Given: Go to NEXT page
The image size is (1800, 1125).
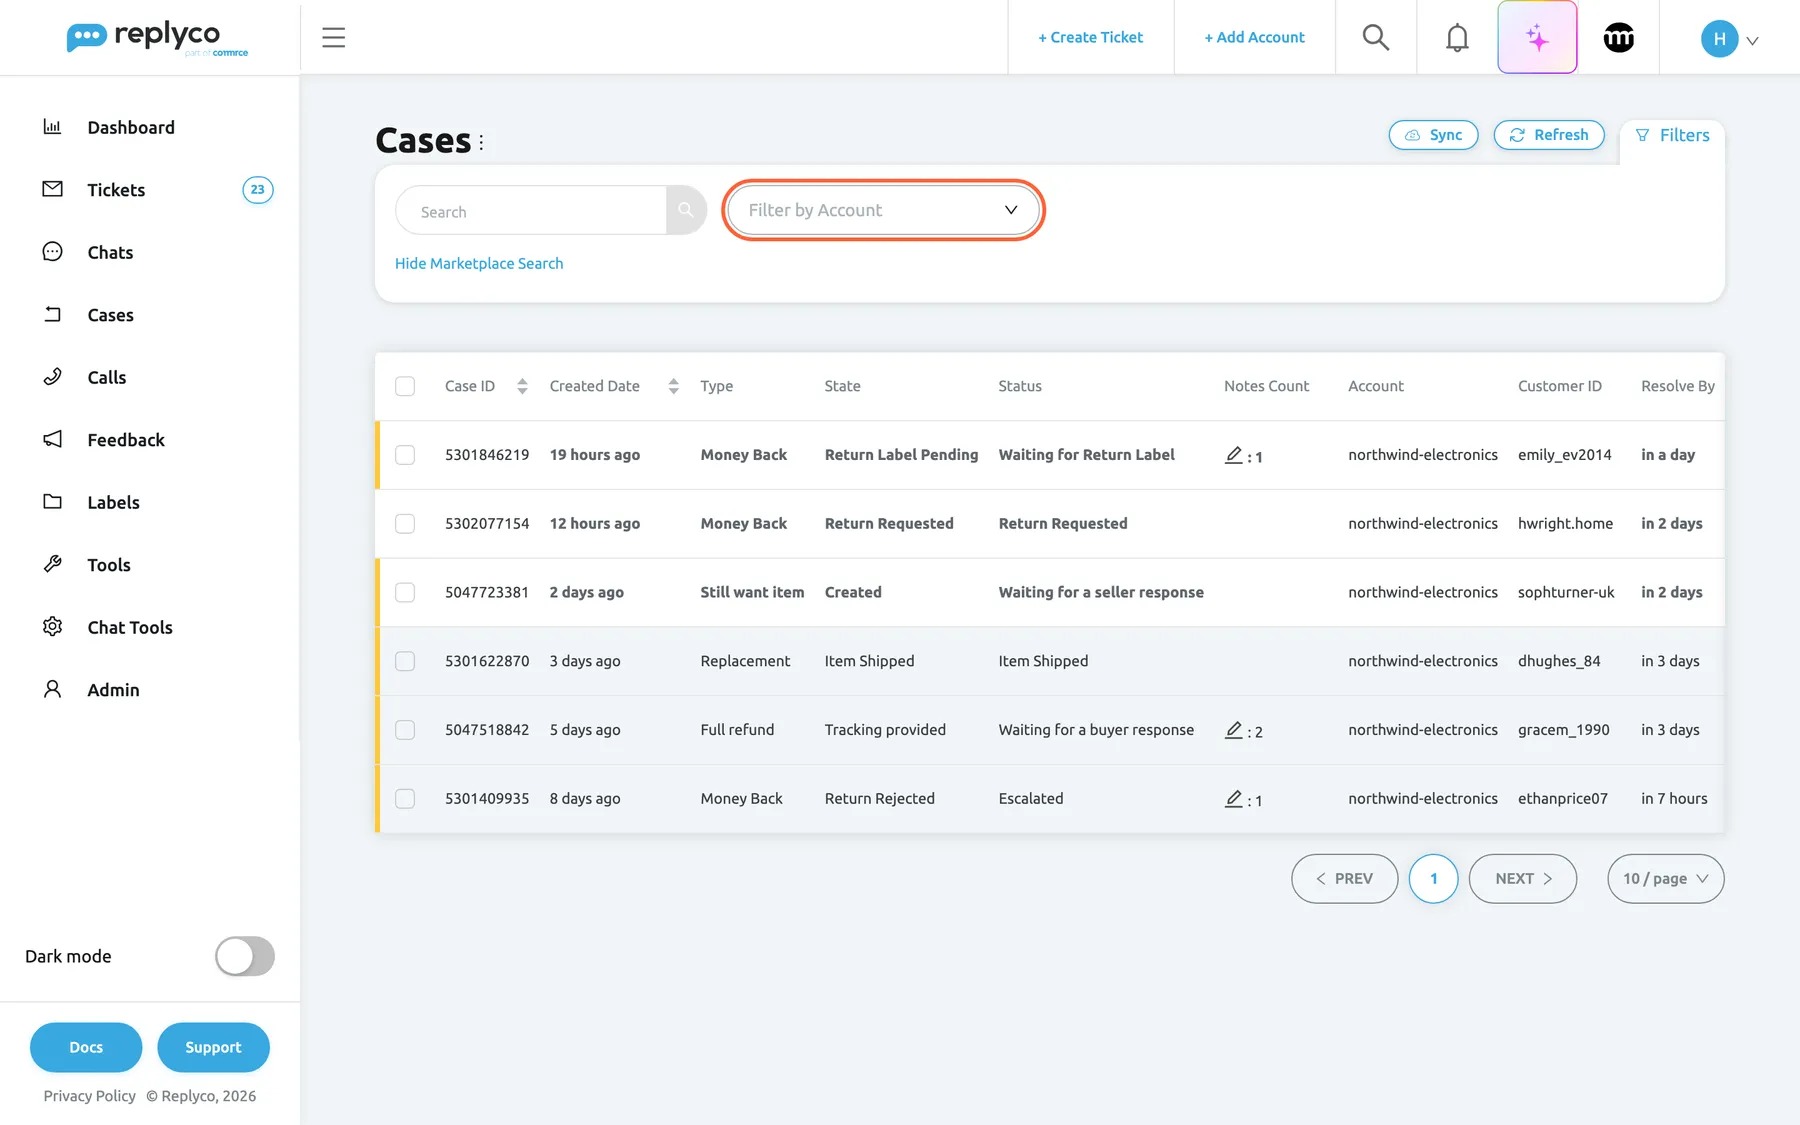Looking at the screenshot, I should click(1522, 879).
